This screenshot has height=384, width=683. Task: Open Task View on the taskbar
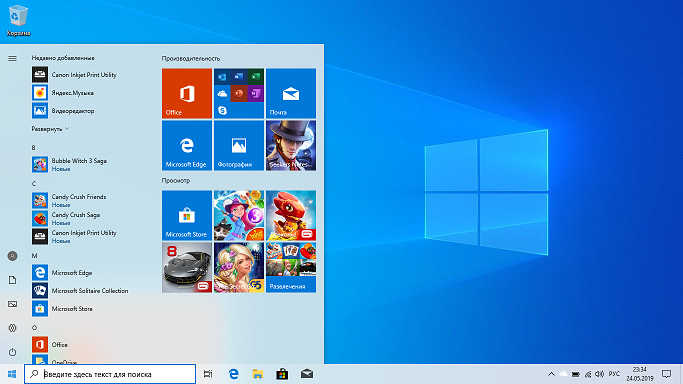pyautogui.click(x=208, y=374)
